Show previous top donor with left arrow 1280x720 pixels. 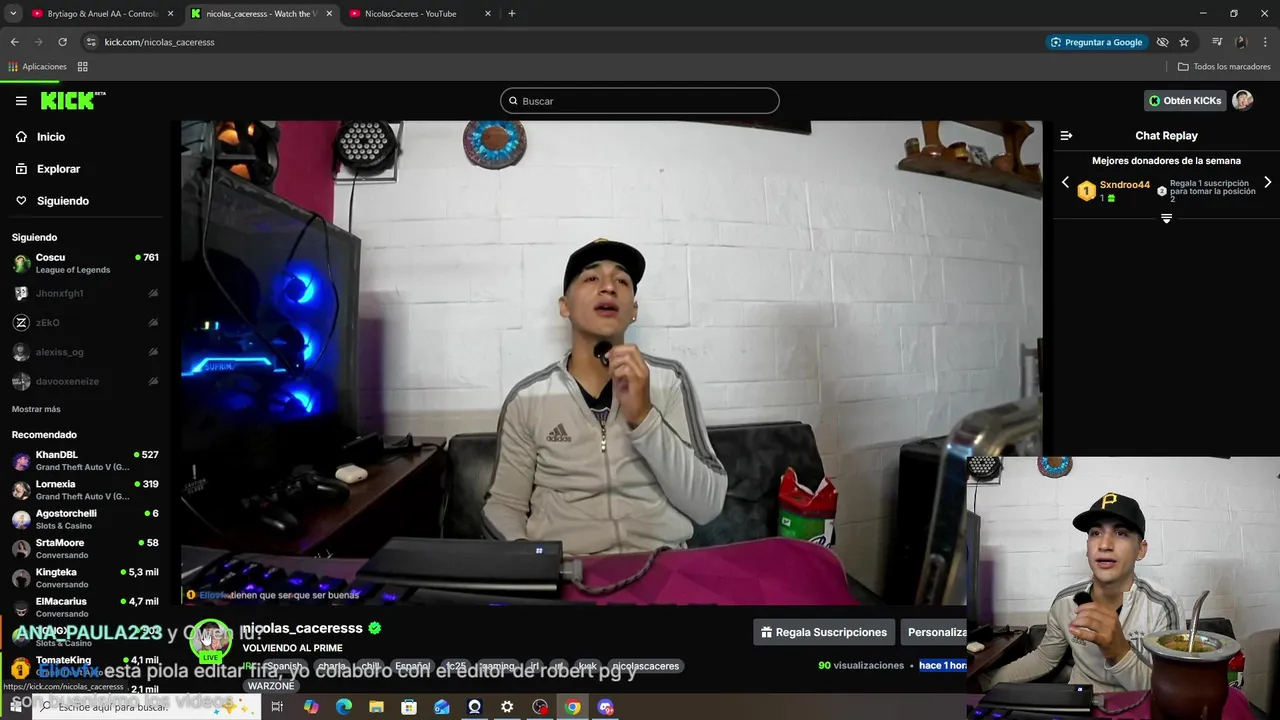click(x=1065, y=183)
